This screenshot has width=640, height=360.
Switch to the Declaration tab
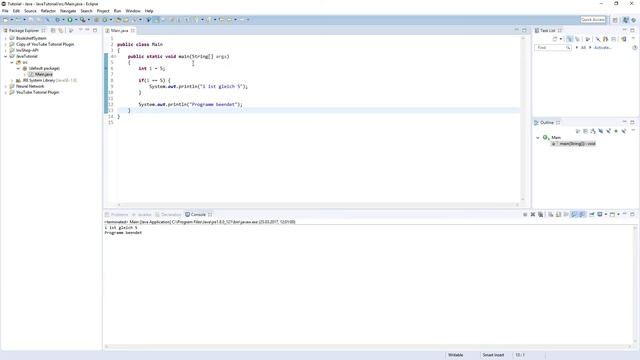tap(168, 215)
